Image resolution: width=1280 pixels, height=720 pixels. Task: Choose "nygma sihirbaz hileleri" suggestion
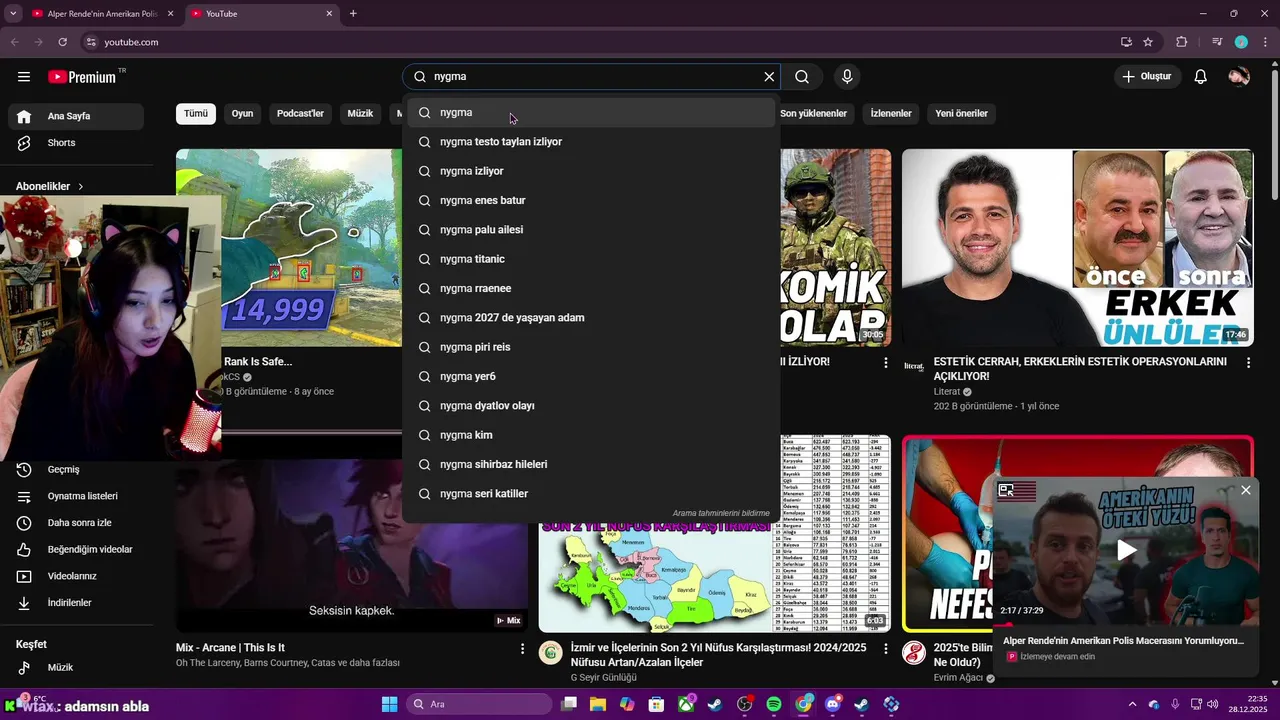(590, 464)
